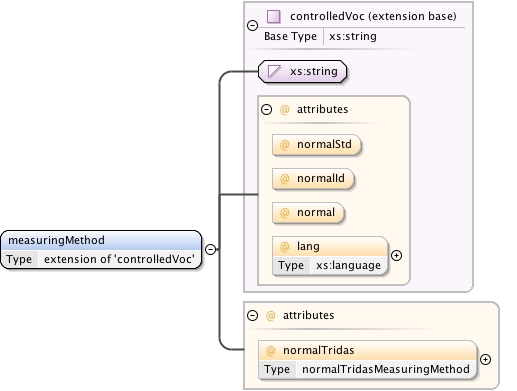This screenshot has width=517, height=391.
Task: Click the controlledVoc complex type square icon
Action: [274, 16]
